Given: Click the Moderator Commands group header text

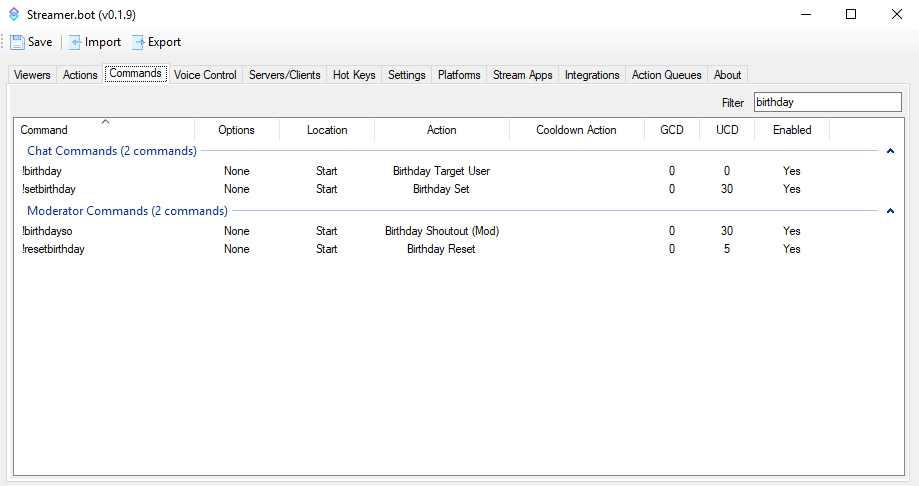Looking at the screenshot, I should (127, 210).
